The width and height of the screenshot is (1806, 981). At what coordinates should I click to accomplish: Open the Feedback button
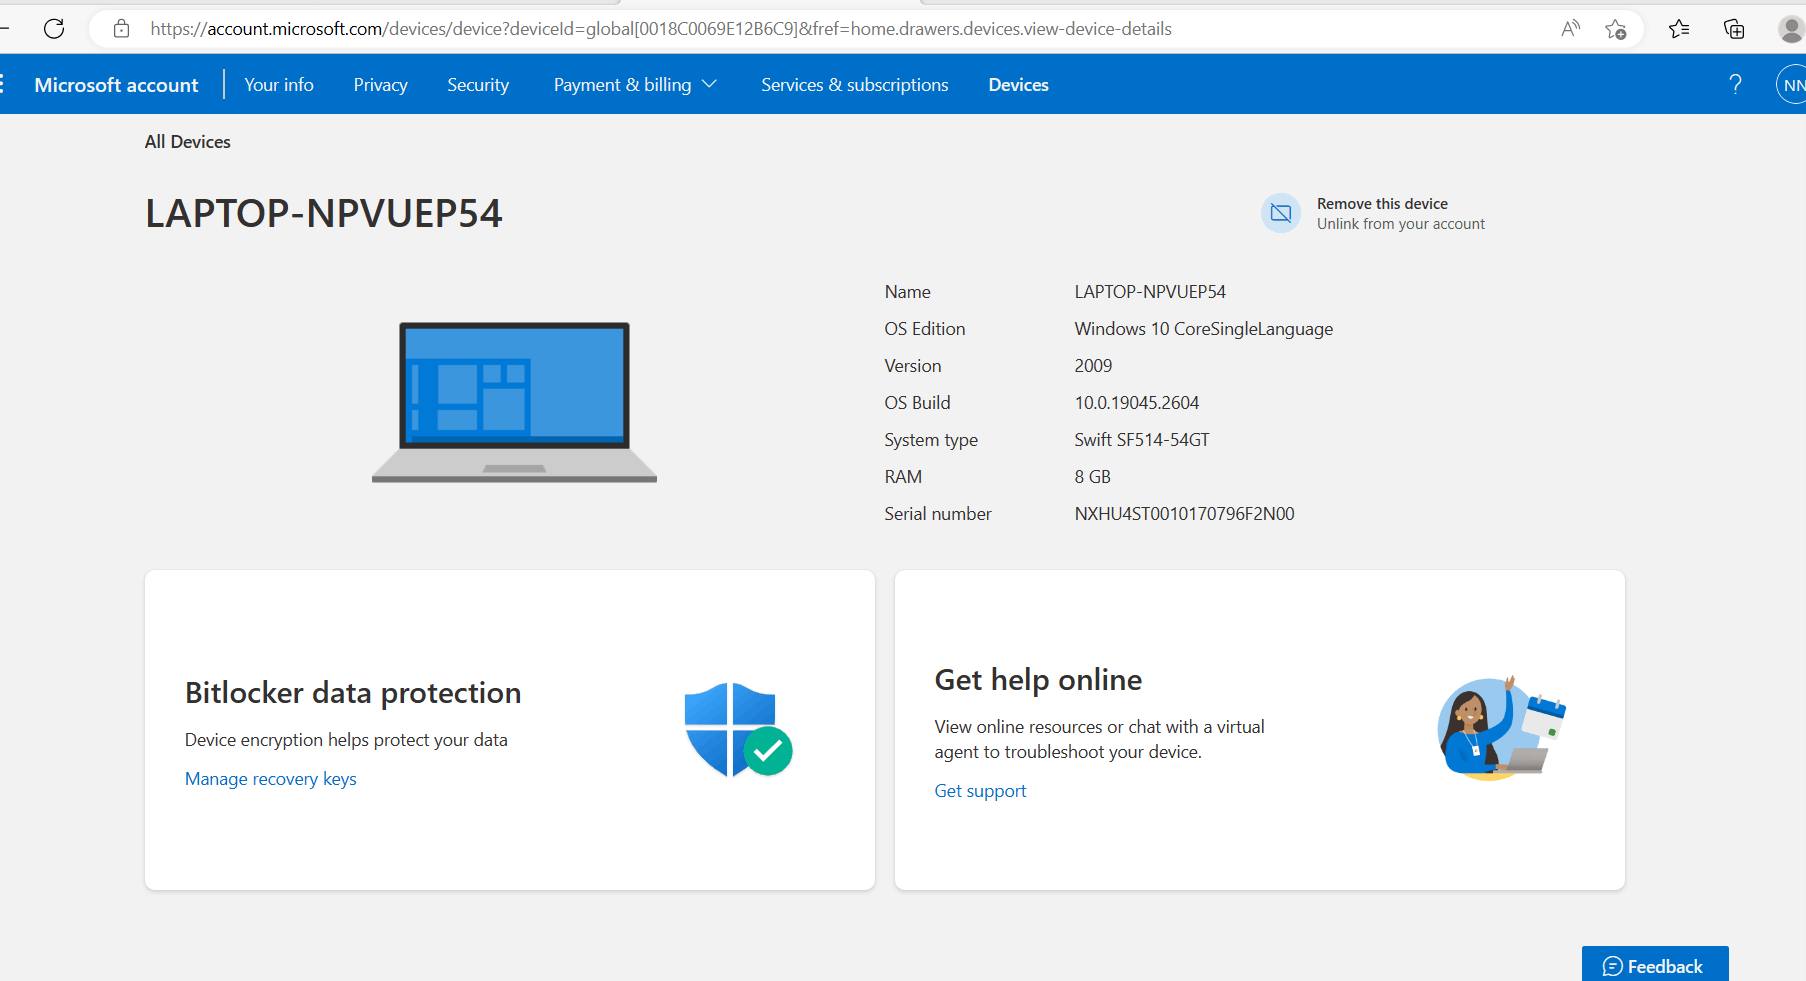coord(1655,965)
